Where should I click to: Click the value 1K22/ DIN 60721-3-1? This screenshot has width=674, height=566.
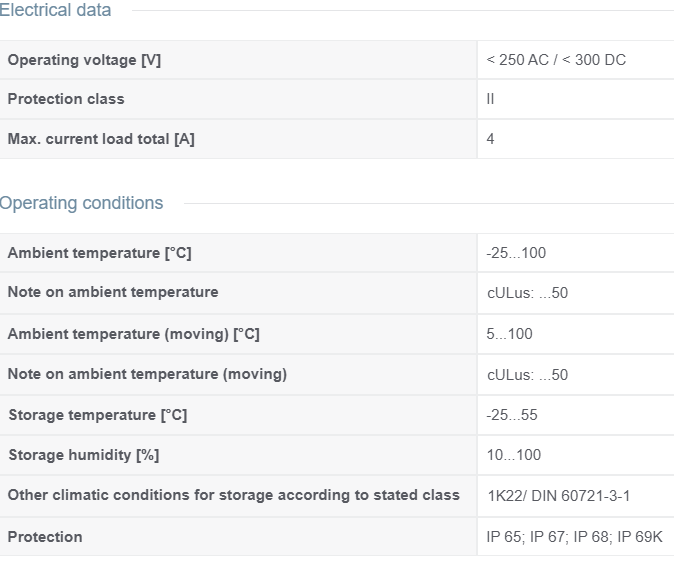559,496
